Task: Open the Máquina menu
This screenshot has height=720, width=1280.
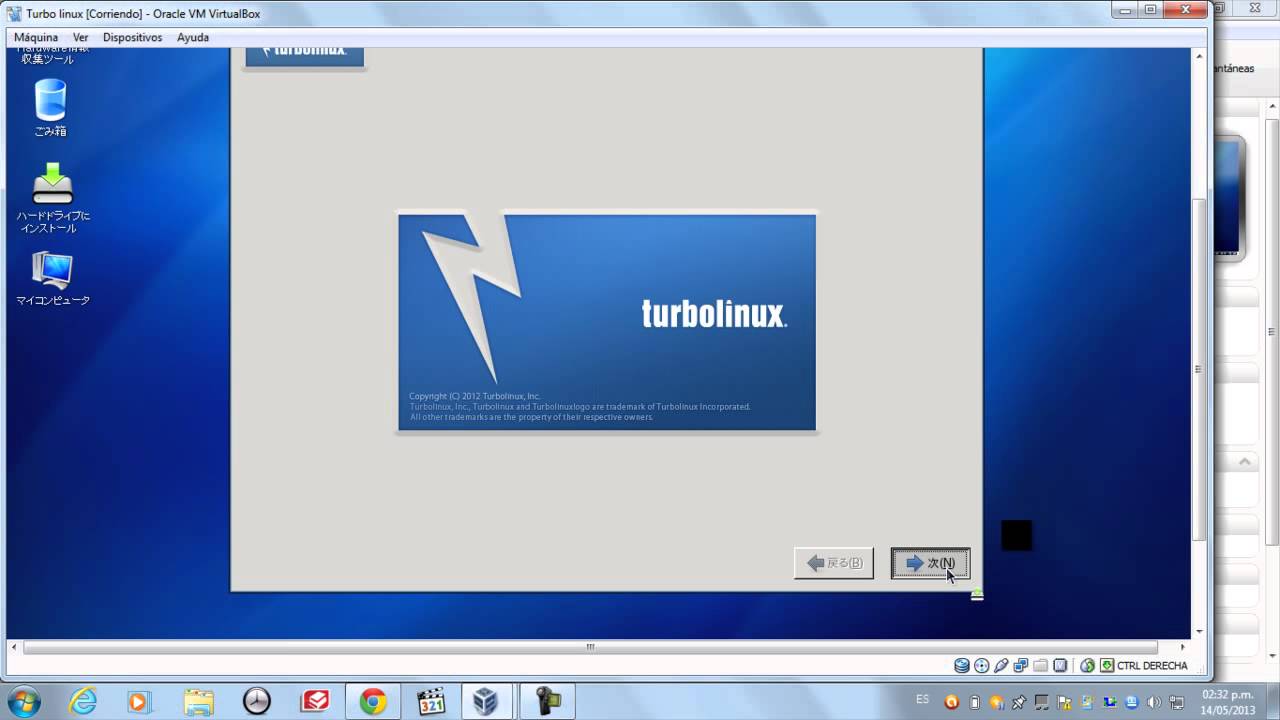Action: [36, 37]
